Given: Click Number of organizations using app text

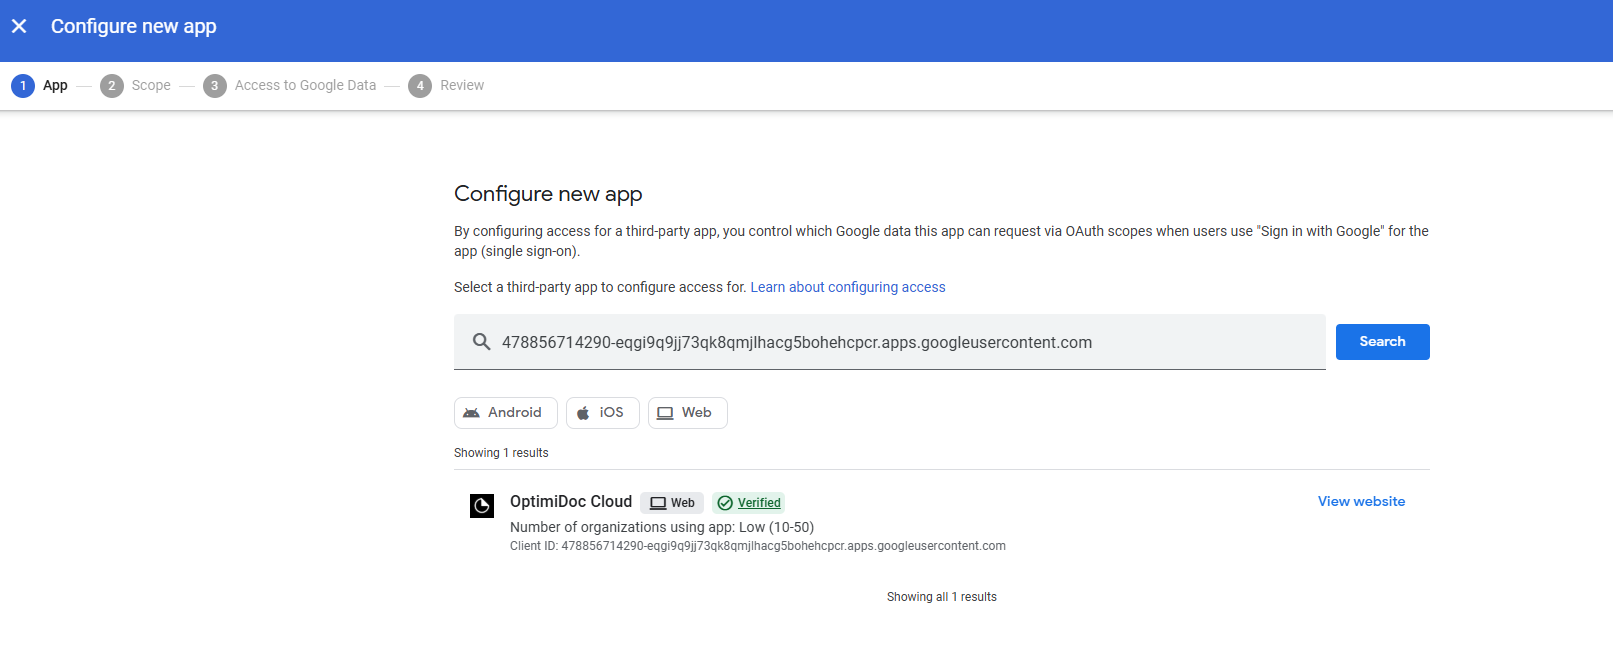Looking at the screenshot, I should pos(662,527).
